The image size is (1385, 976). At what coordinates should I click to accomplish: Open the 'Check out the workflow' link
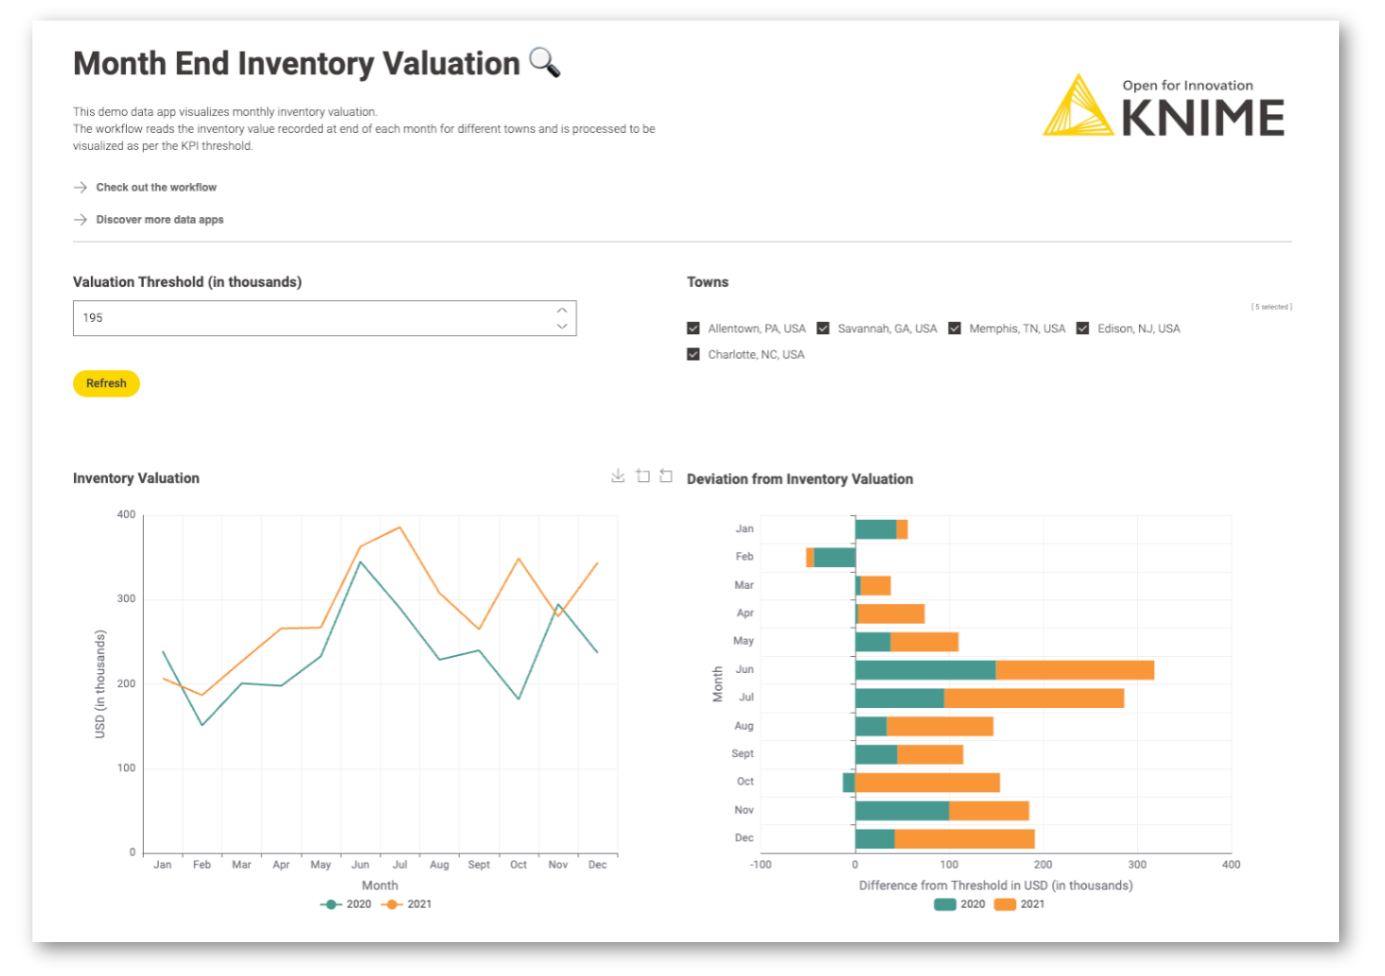coord(156,187)
